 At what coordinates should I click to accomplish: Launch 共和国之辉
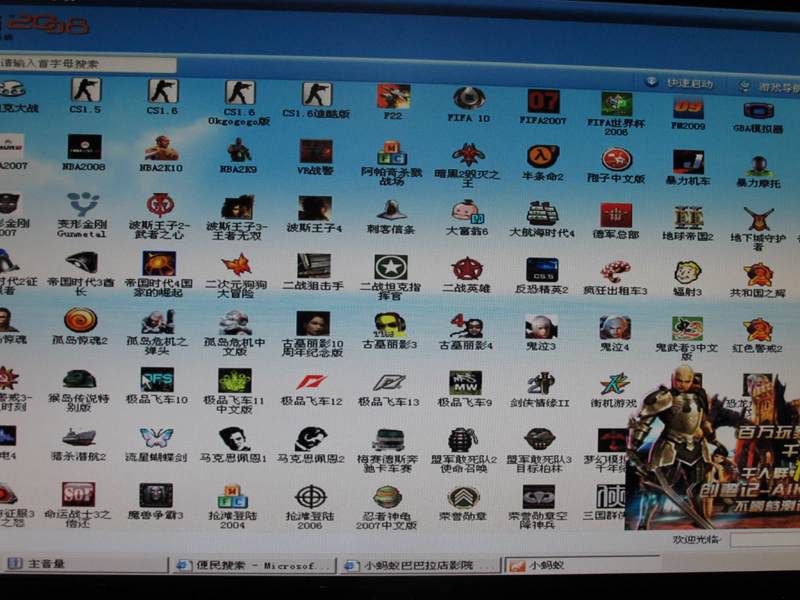tap(758, 275)
